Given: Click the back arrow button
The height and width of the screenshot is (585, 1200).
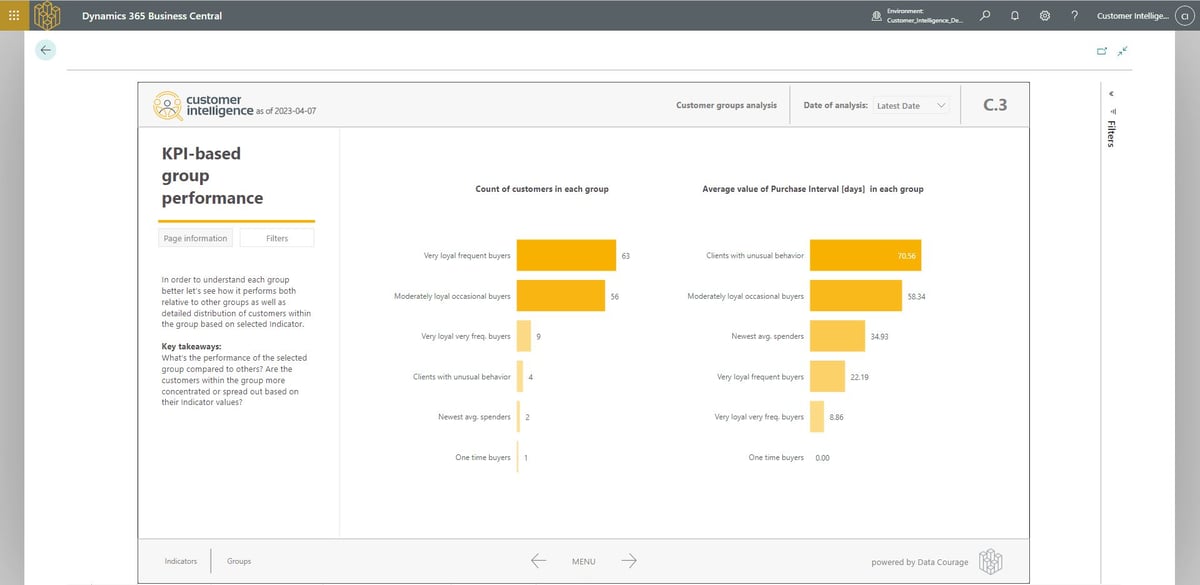Looking at the screenshot, I should 46,50.
